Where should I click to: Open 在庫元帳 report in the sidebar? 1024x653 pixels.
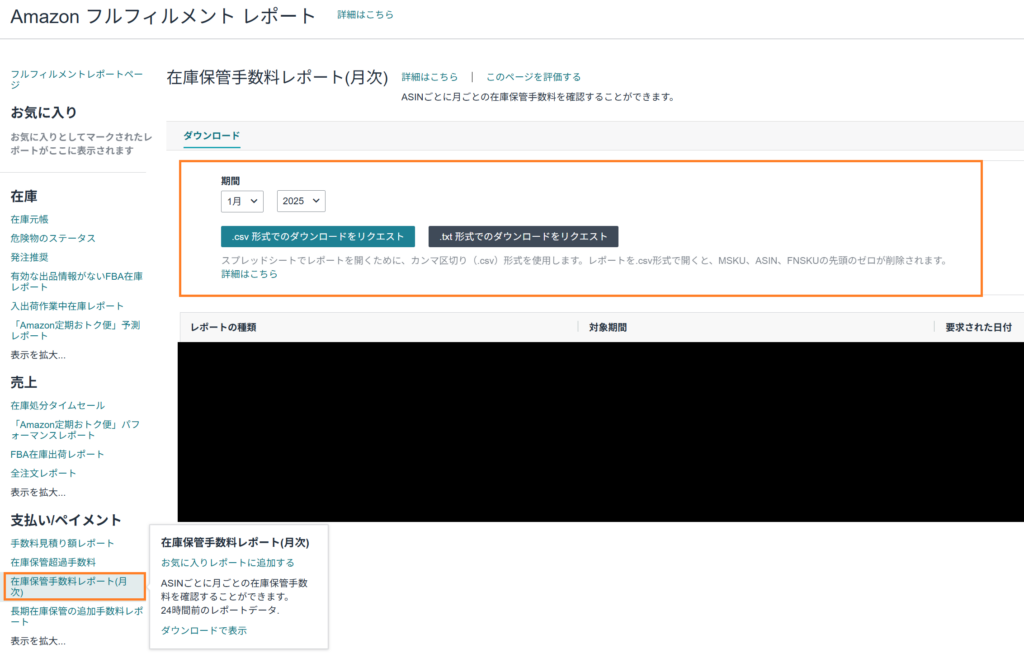[29, 219]
